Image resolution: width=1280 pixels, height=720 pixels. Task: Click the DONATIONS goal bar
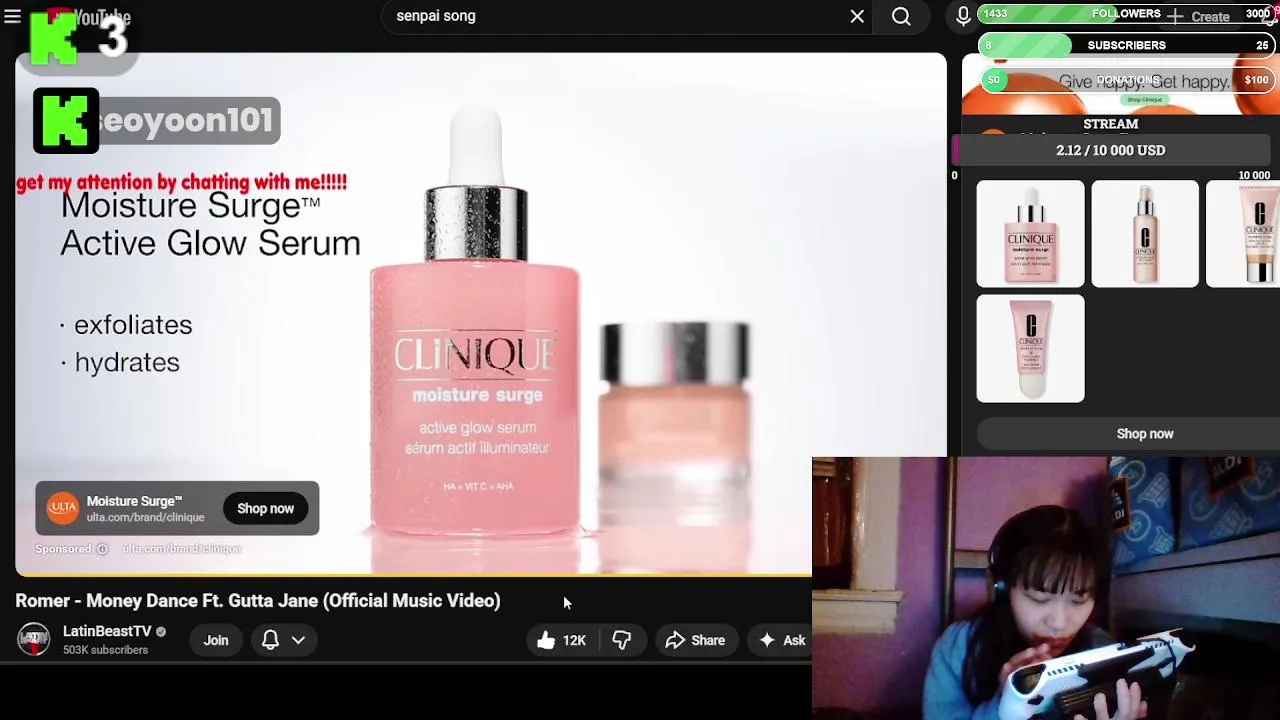pos(1126,80)
